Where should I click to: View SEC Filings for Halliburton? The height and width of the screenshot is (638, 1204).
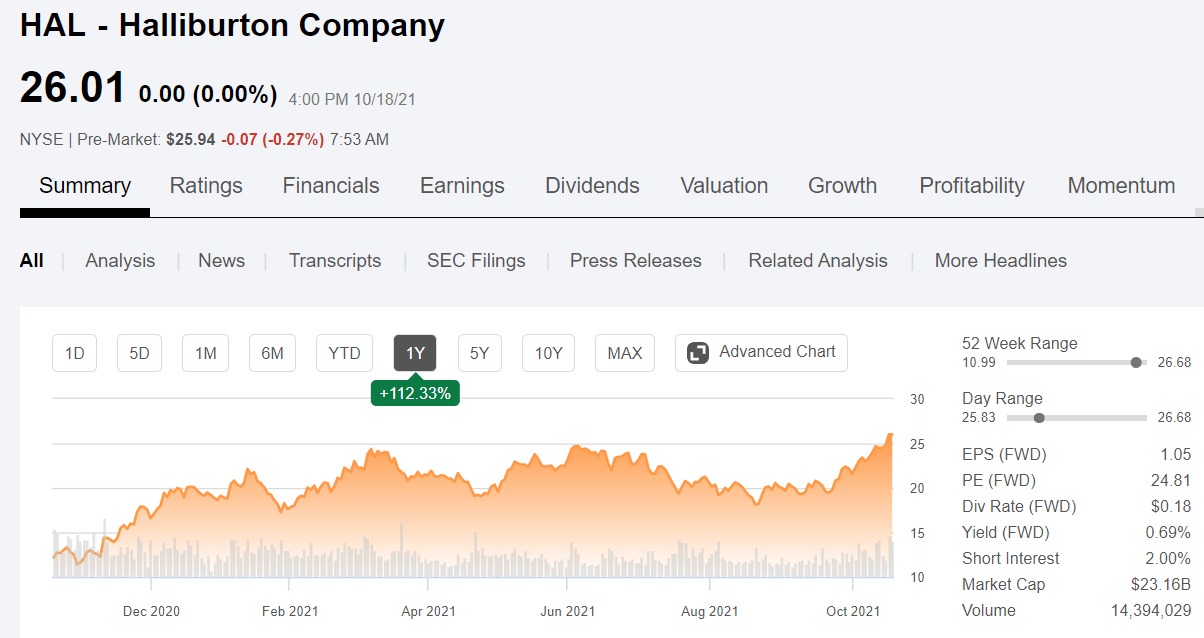[476, 260]
